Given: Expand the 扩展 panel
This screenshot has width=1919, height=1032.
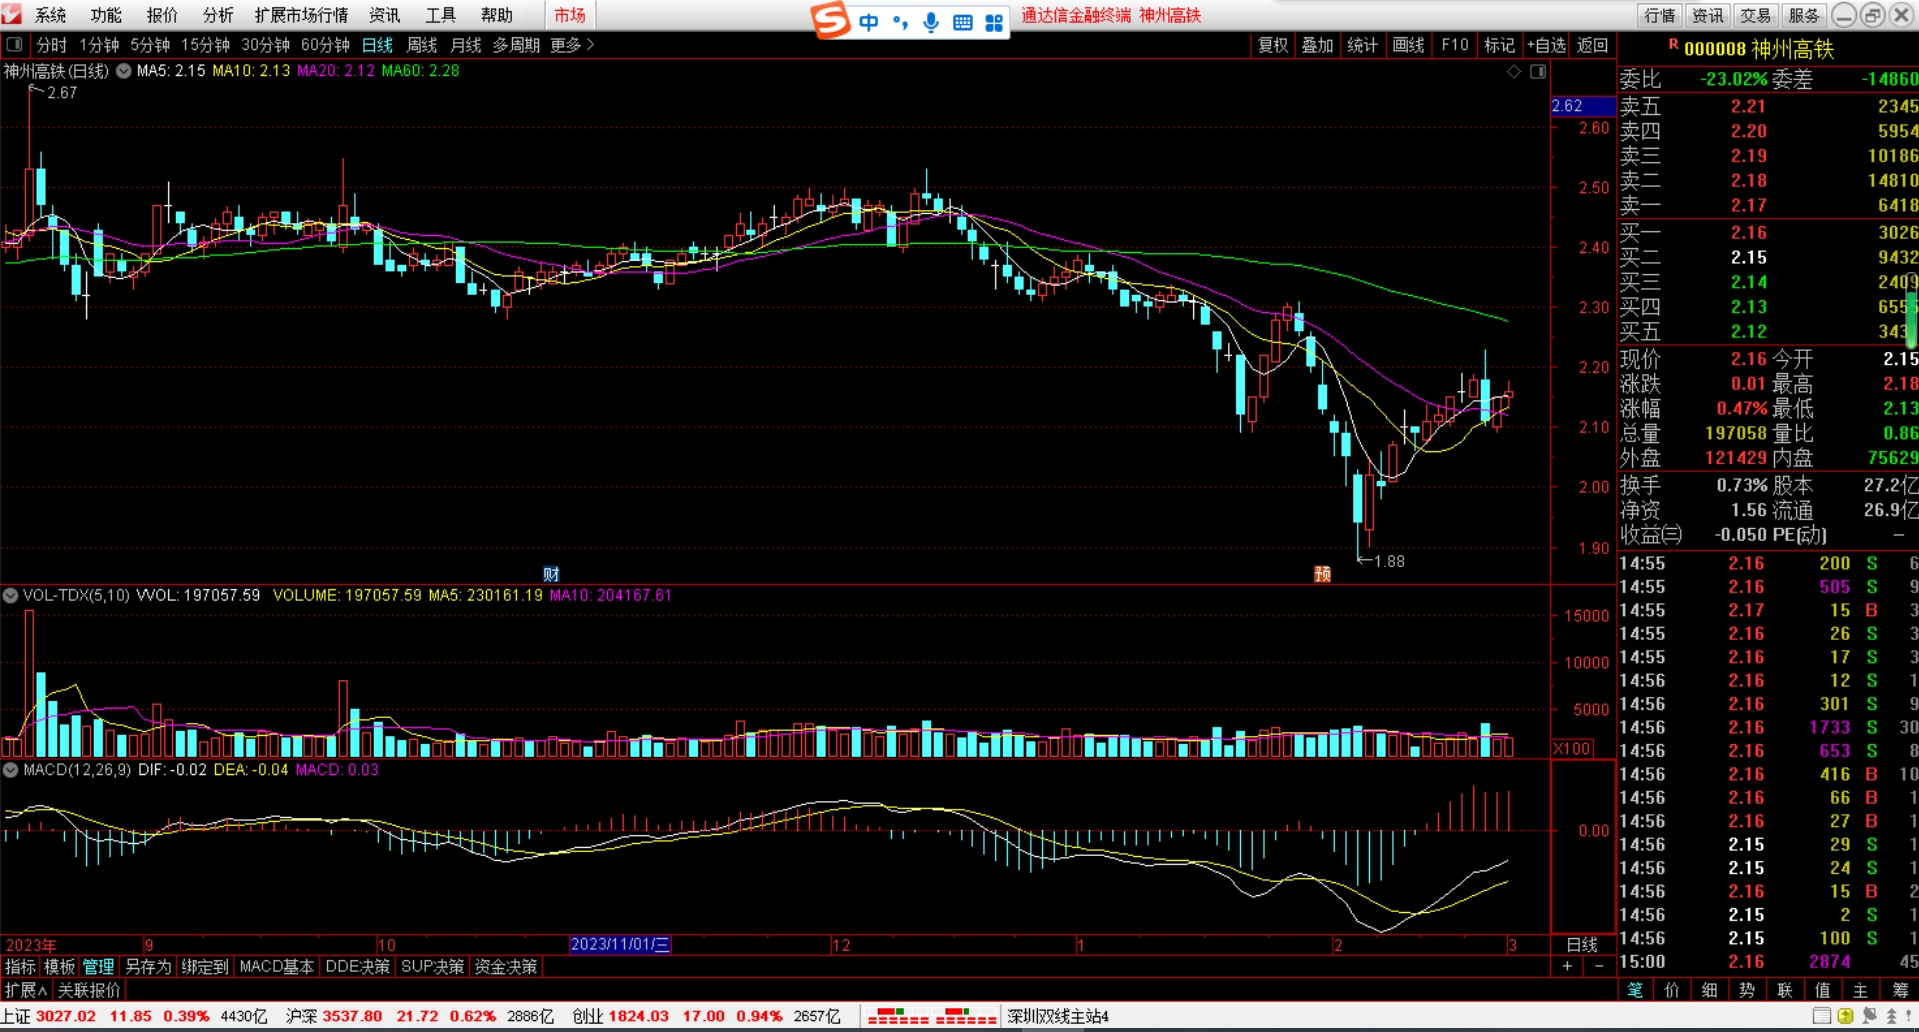Looking at the screenshot, I should pyautogui.click(x=26, y=990).
